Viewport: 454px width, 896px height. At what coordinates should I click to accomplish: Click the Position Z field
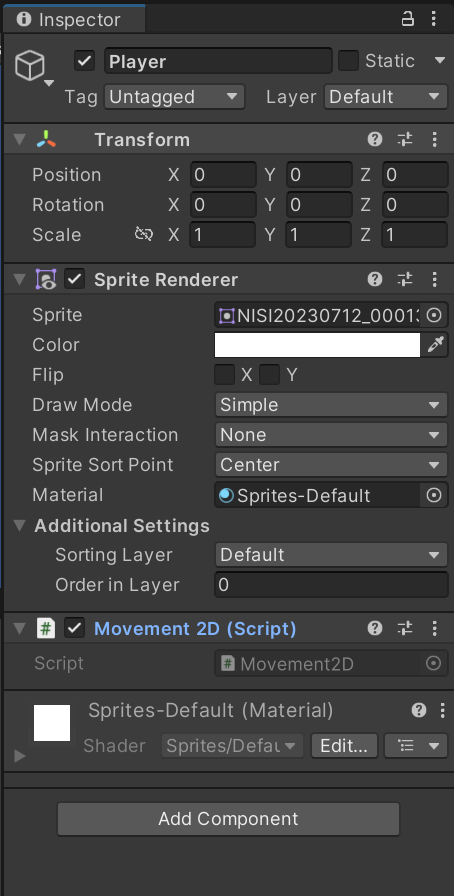coord(415,174)
